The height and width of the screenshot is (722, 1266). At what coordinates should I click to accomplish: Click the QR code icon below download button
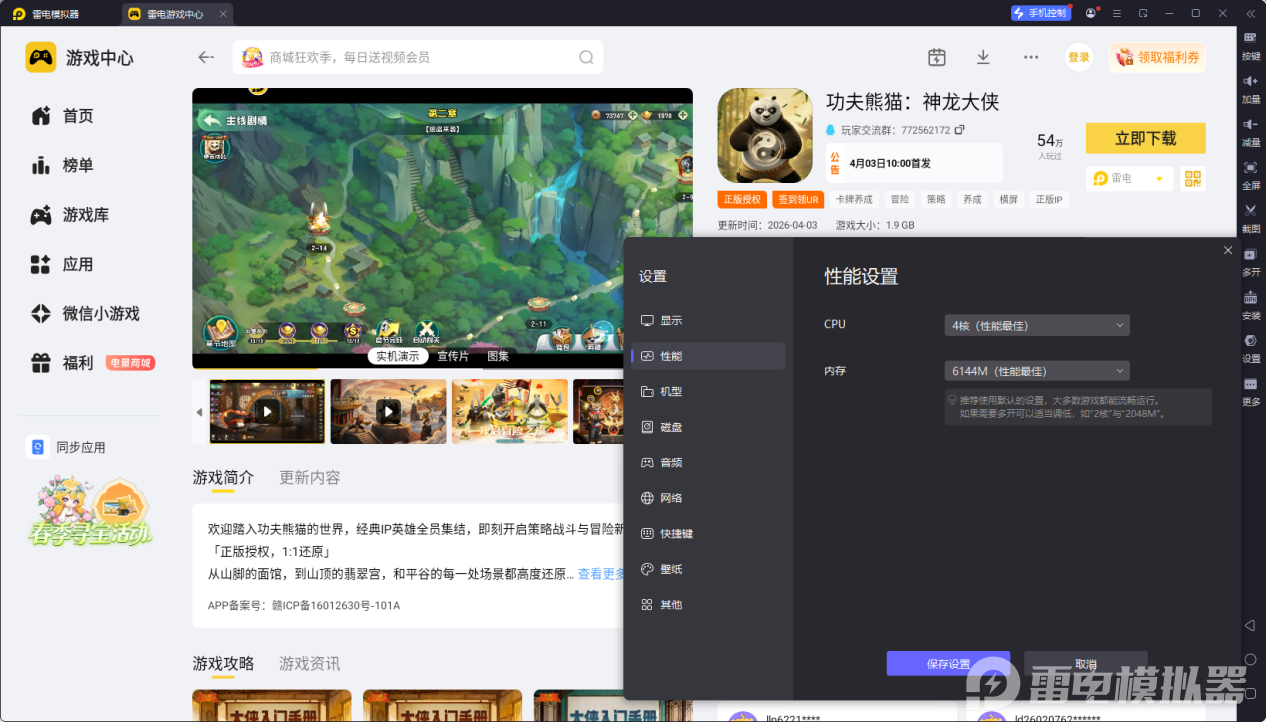1192,178
